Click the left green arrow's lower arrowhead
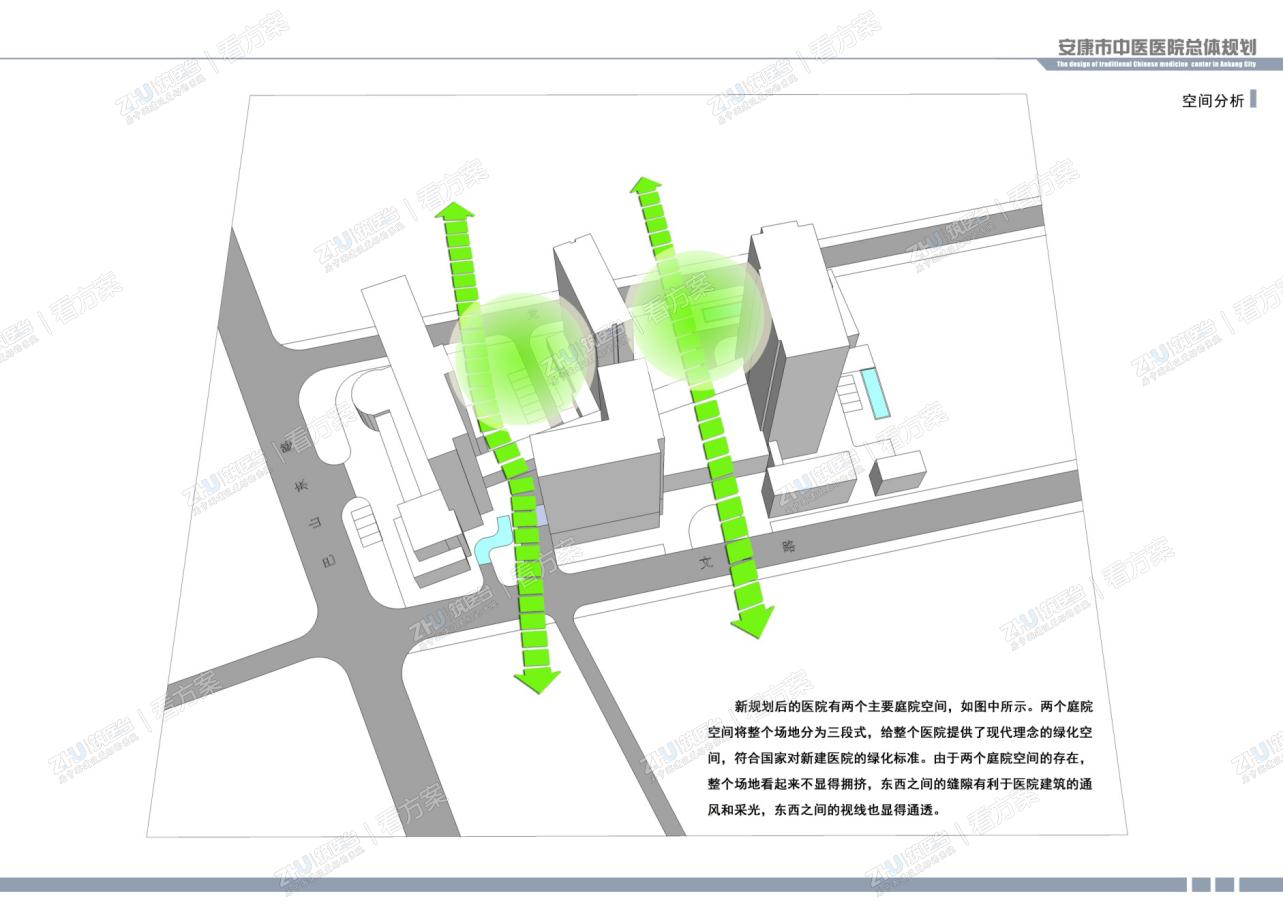Viewport: 1283px width, 907px height. tap(536, 682)
